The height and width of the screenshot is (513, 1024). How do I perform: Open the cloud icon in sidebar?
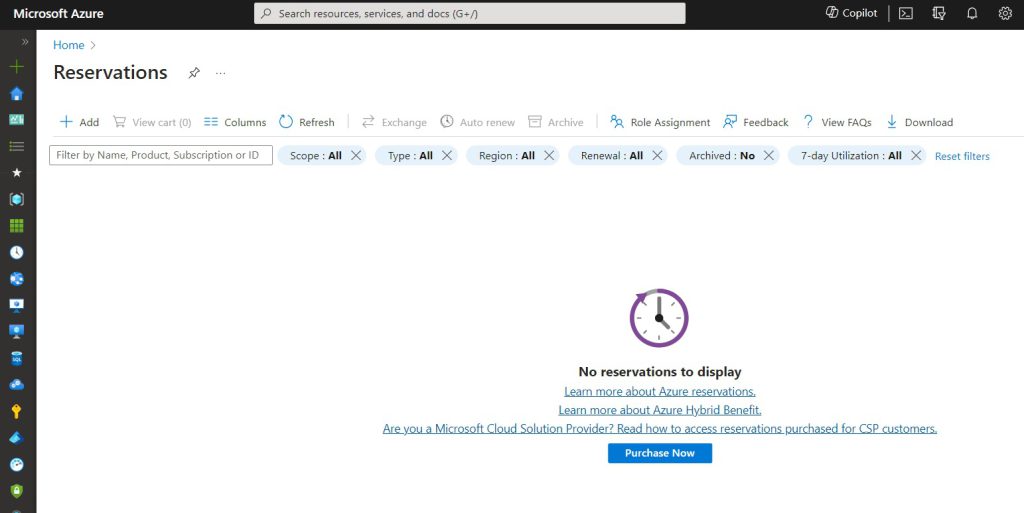(17, 385)
